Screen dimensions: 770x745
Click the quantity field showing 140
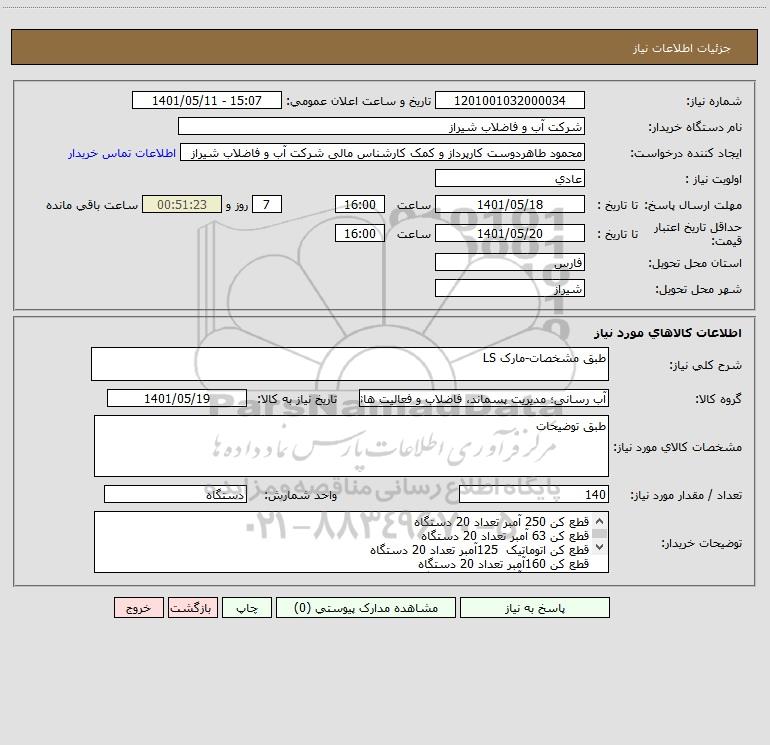click(x=534, y=495)
